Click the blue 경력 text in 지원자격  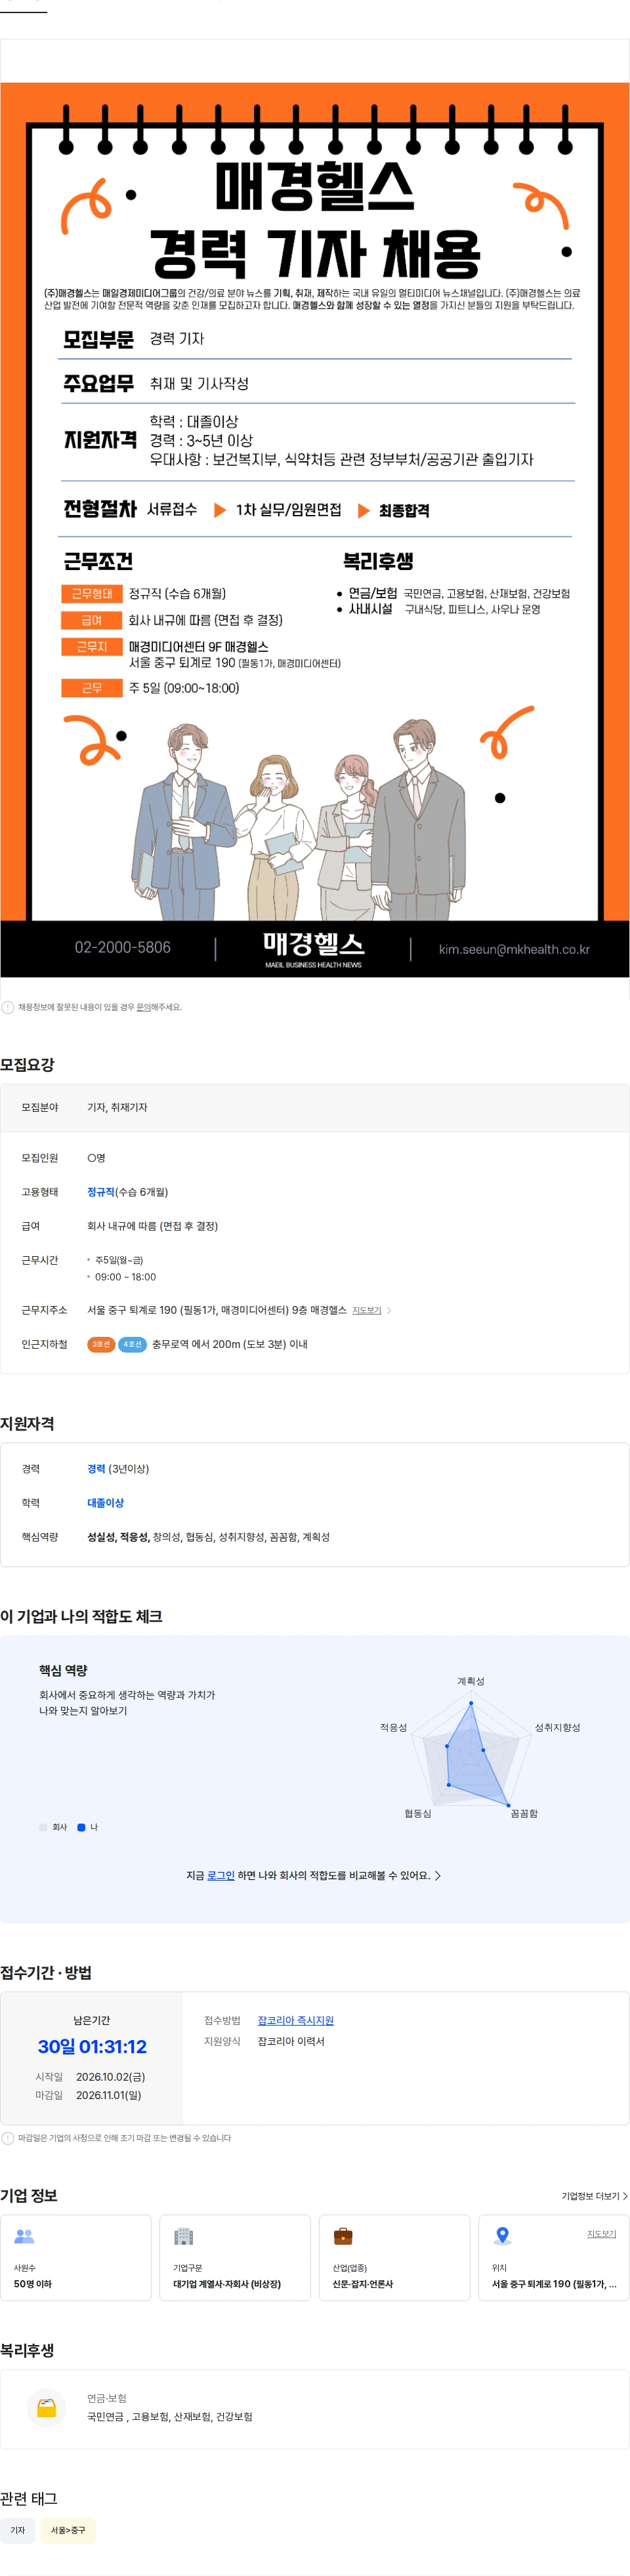(96, 1469)
